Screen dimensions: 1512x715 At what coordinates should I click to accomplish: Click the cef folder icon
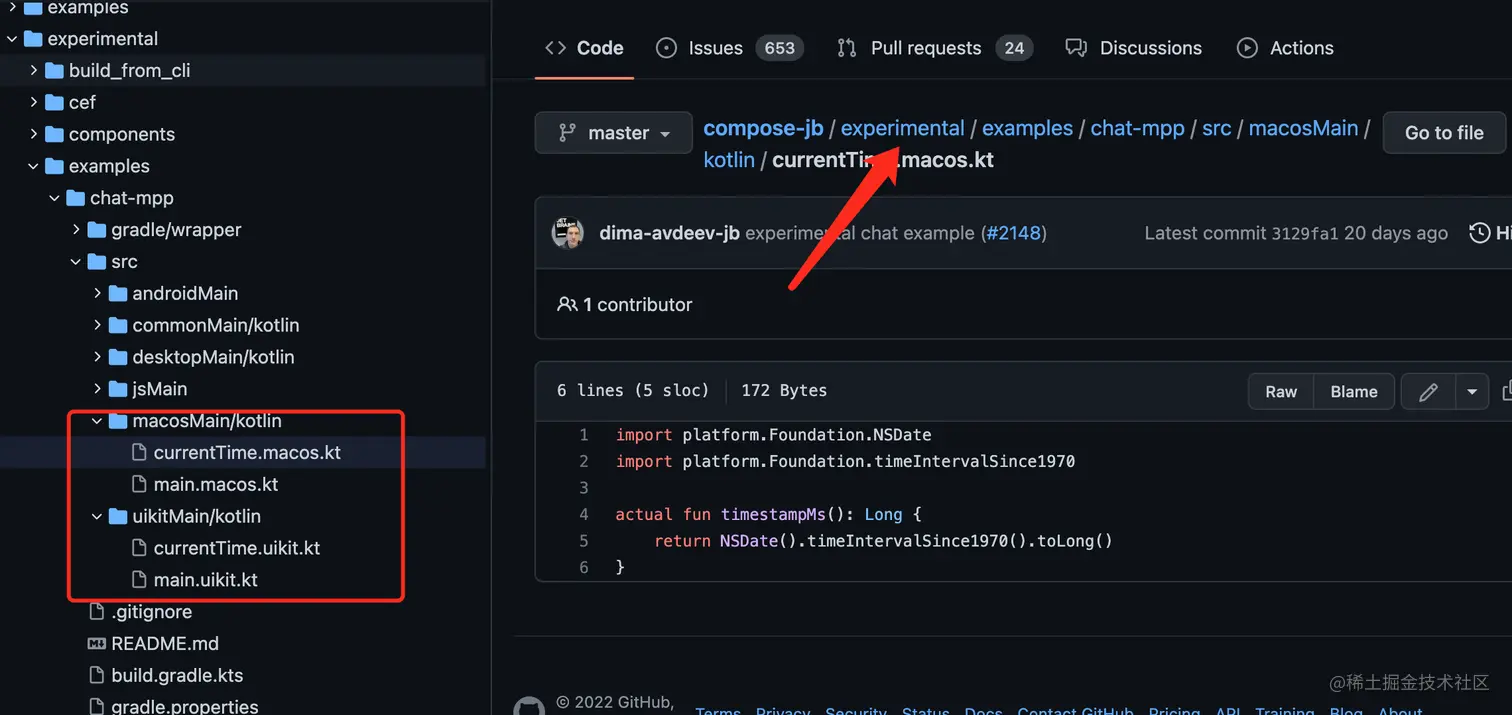point(54,103)
